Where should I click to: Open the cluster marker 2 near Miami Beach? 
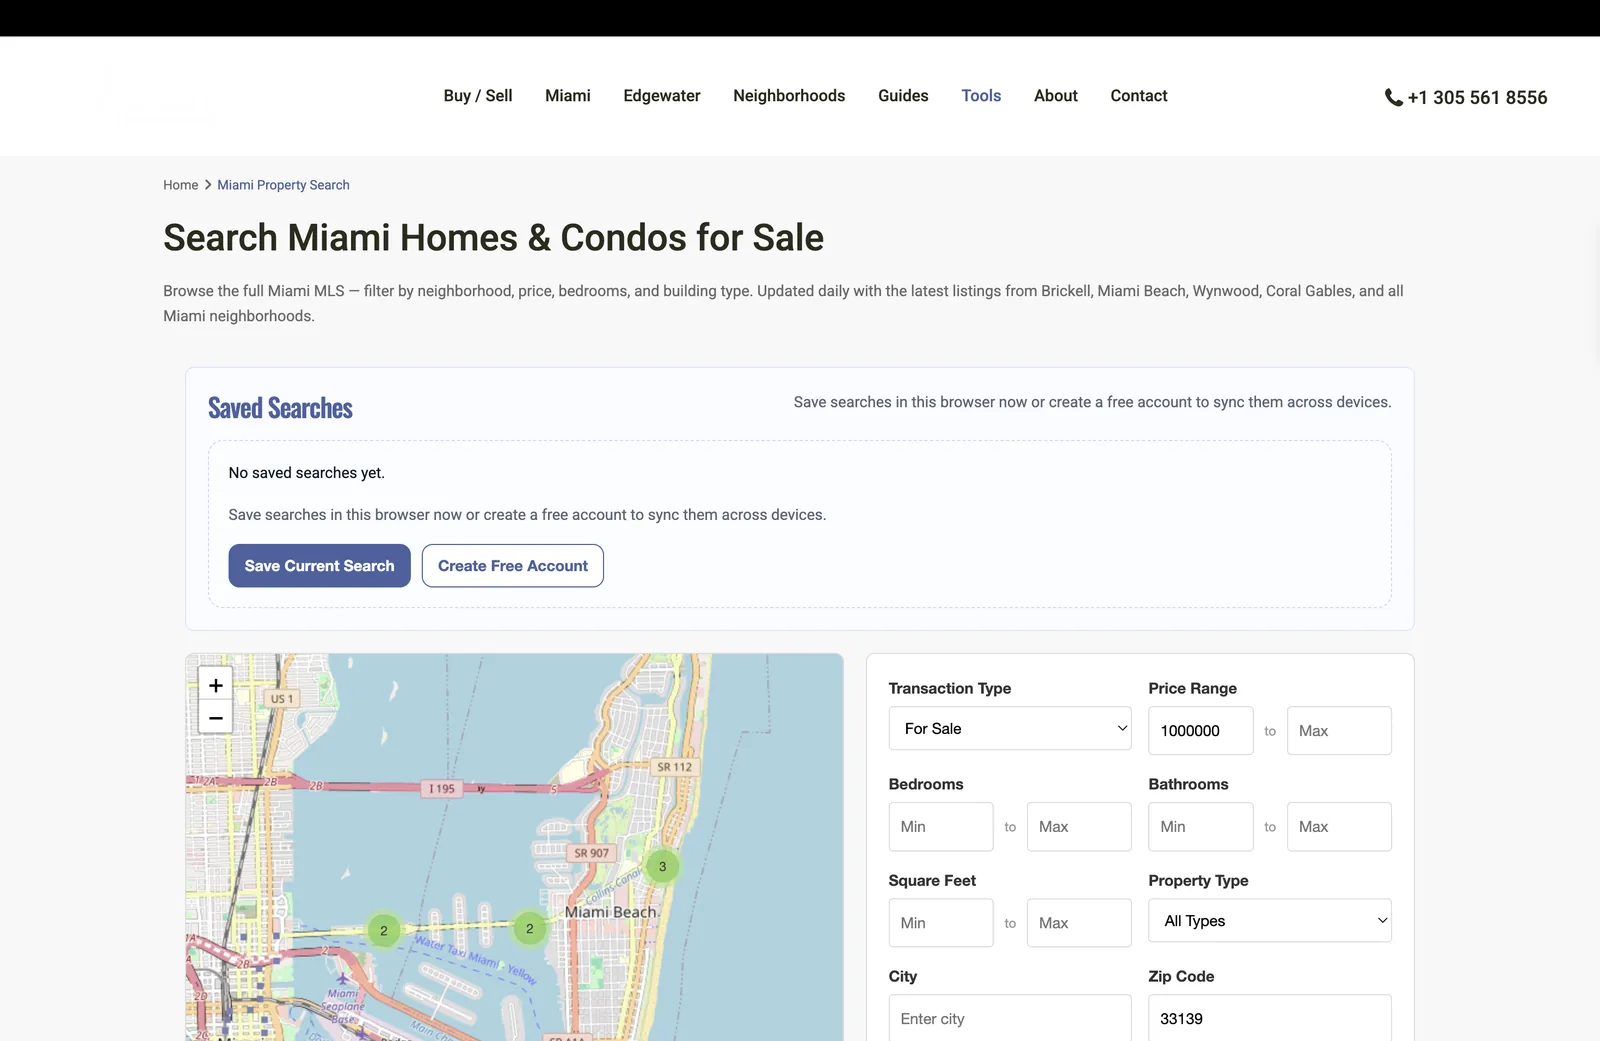pyautogui.click(x=530, y=929)
